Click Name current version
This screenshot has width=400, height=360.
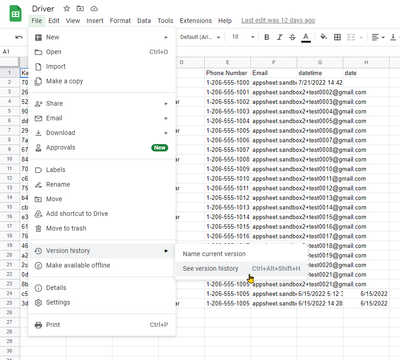(241, 254)
